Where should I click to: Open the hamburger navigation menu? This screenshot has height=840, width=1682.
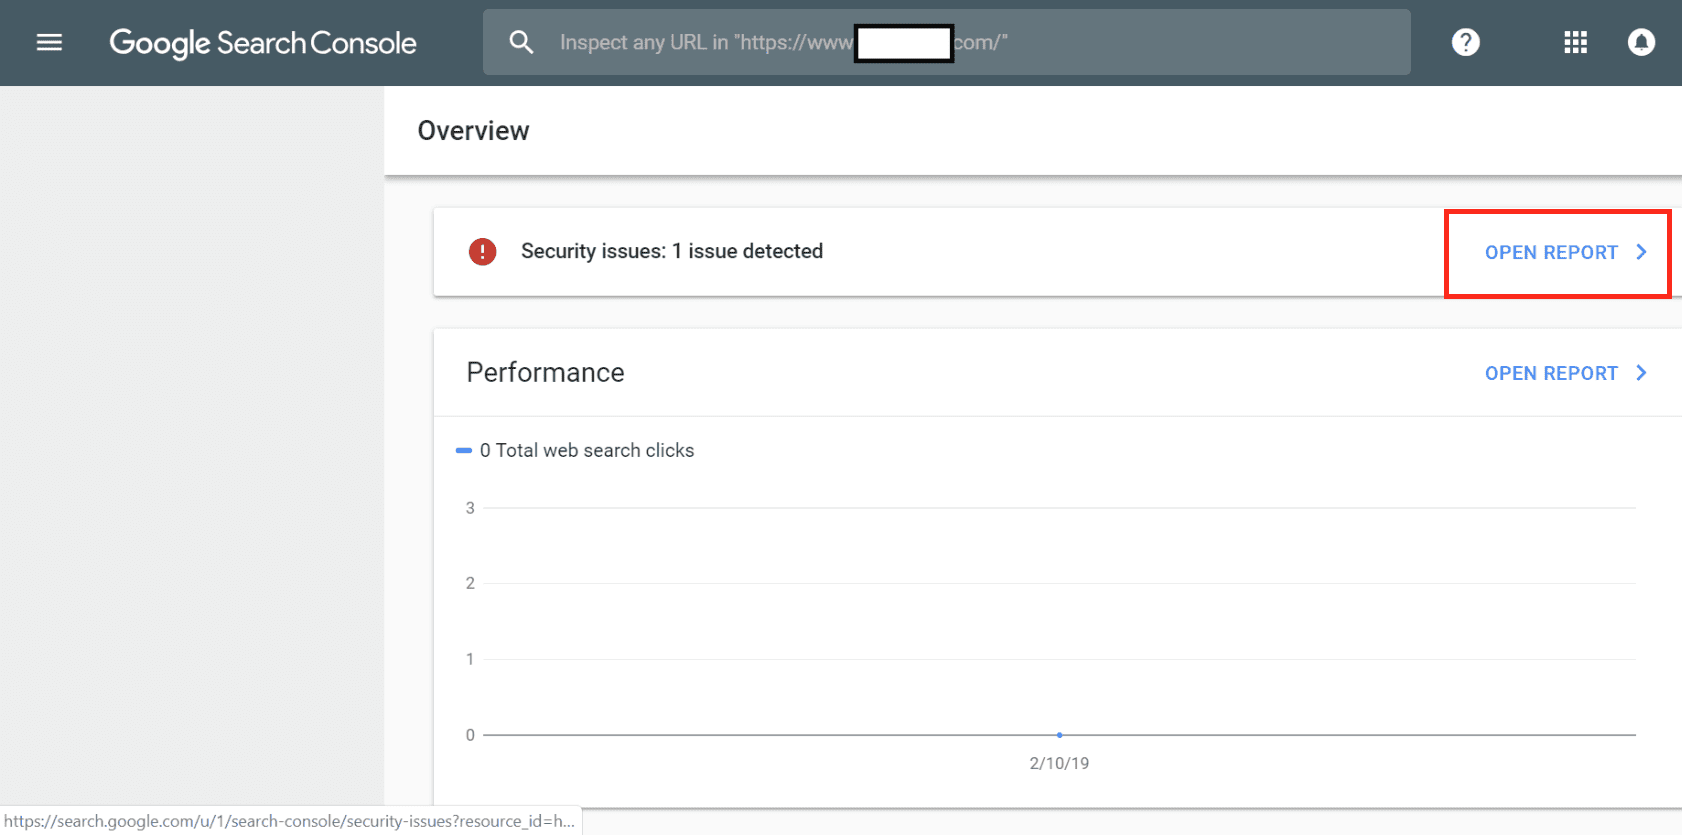[x=49, y=42]
